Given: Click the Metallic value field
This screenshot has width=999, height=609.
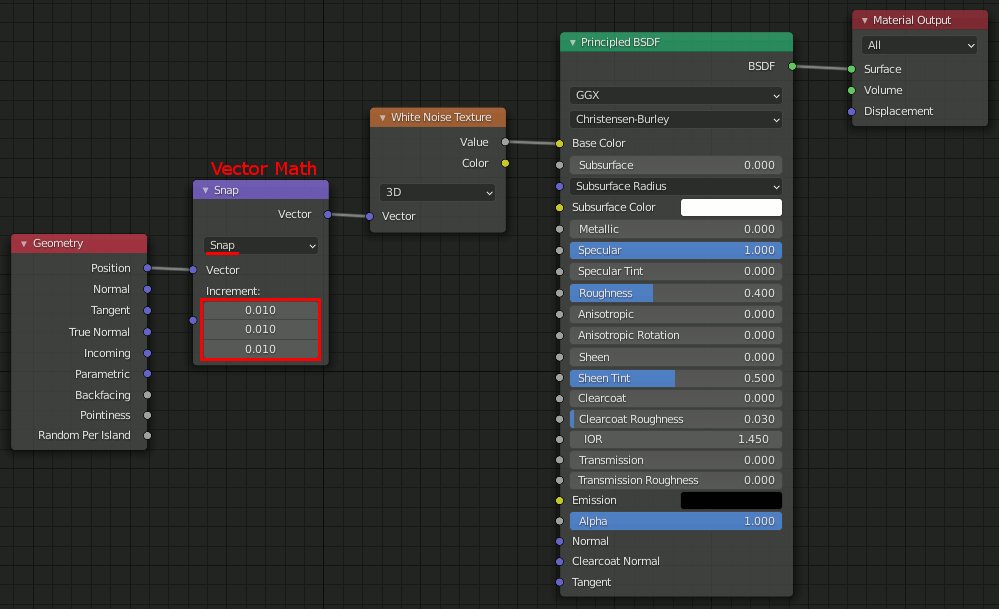Looking at the screenshot, I should click(676, 229).
